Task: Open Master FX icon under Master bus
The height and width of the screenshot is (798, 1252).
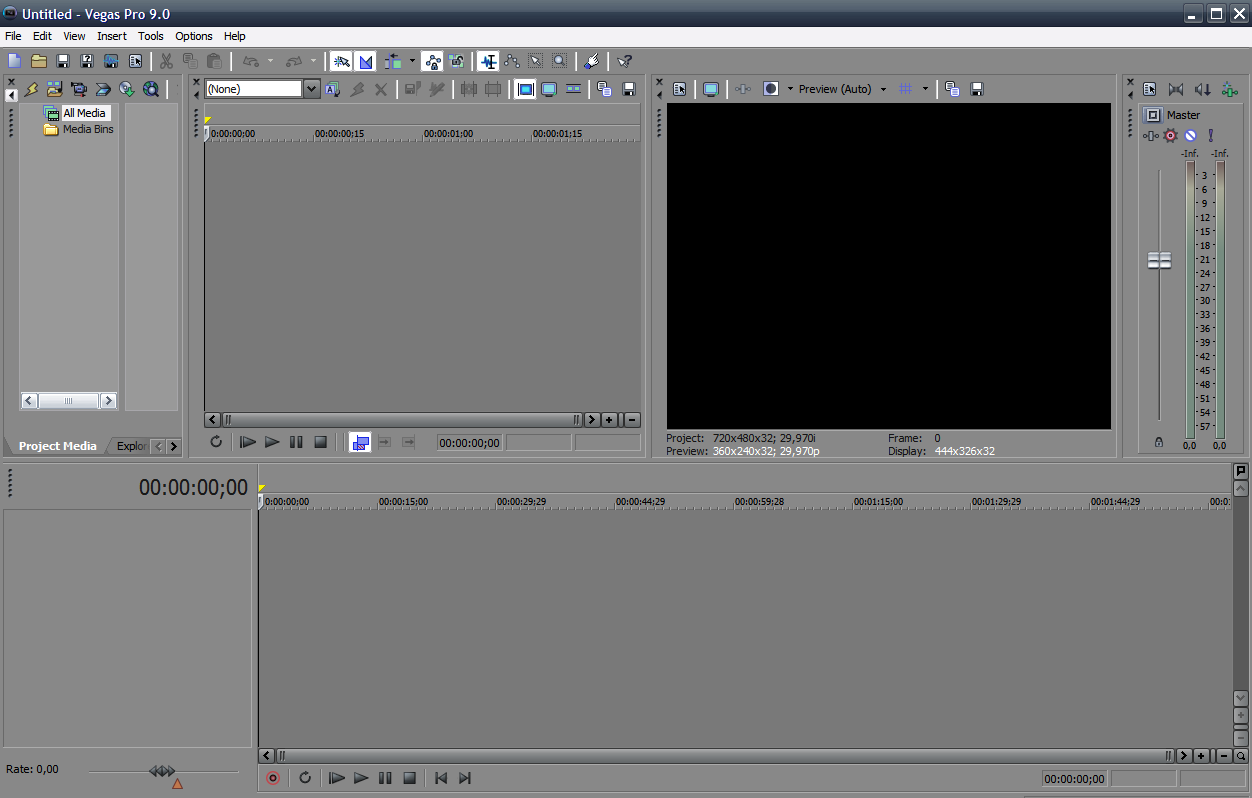Action: tap(1152, 135)
